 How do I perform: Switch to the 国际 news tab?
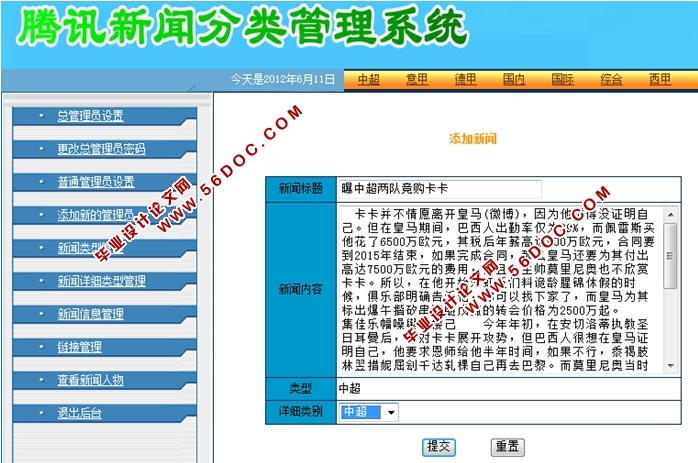click(x=562, y=80)
